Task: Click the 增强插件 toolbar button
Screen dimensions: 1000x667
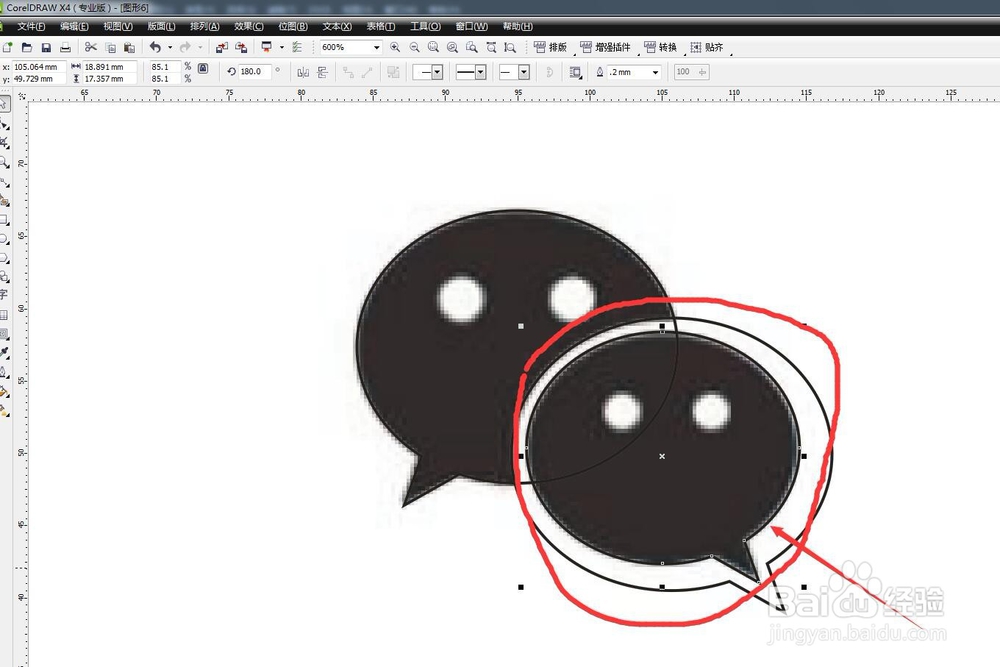Action: click(605, 47)
